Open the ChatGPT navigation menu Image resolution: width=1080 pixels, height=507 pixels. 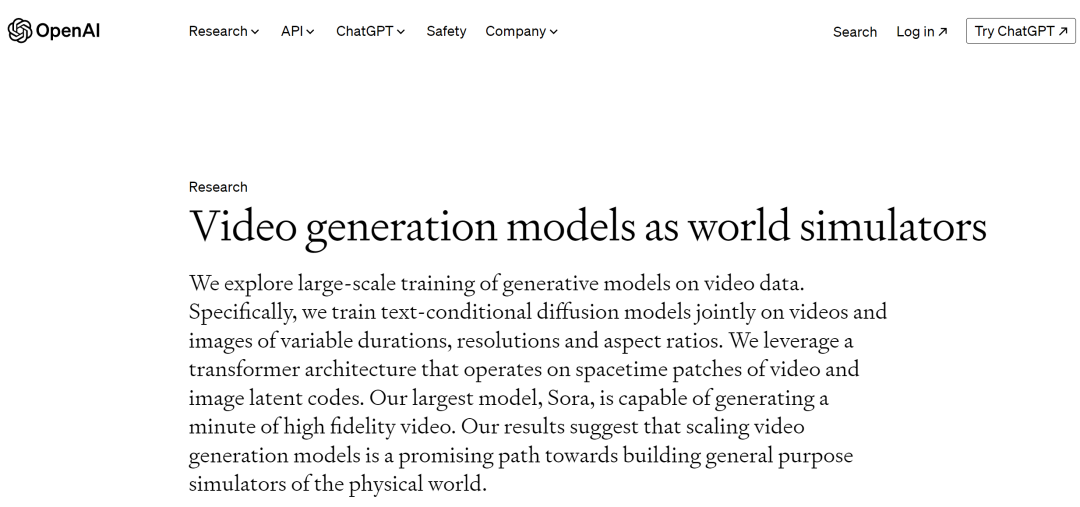click(x=371, y=31)
